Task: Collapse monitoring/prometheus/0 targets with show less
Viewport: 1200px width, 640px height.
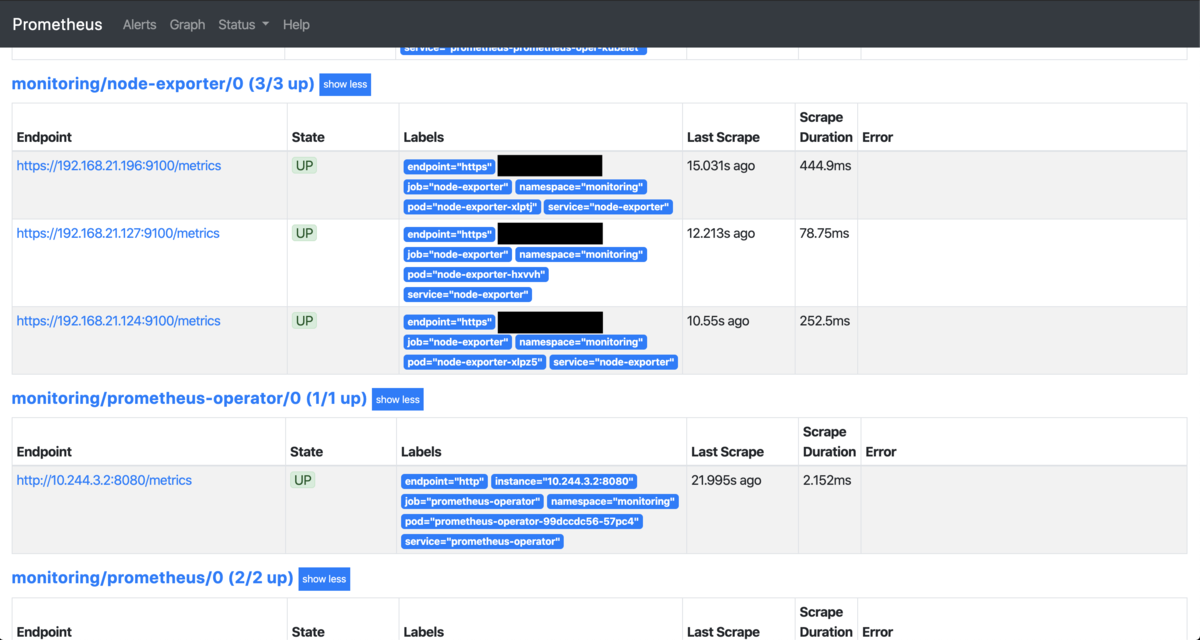Action: 324,579
